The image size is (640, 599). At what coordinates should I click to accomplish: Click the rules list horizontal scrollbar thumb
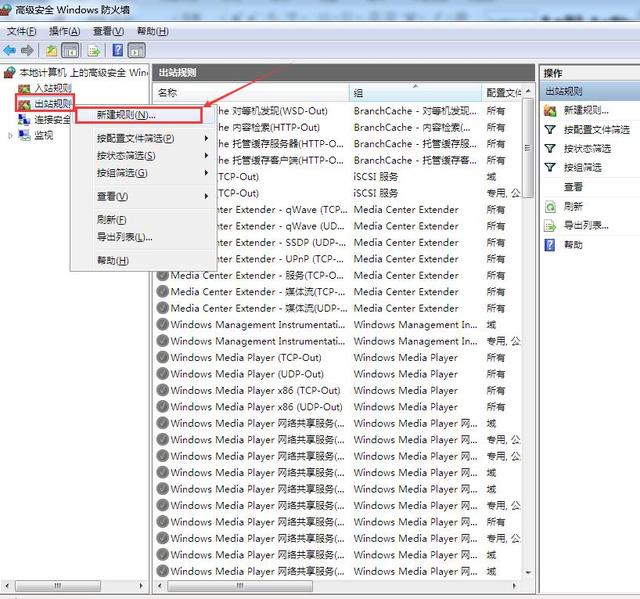click(240, 586)
